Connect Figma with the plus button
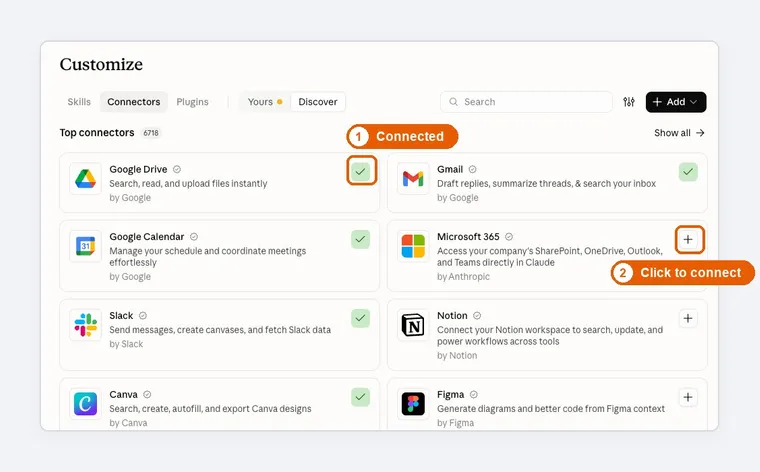 click(x=688, y=397)
